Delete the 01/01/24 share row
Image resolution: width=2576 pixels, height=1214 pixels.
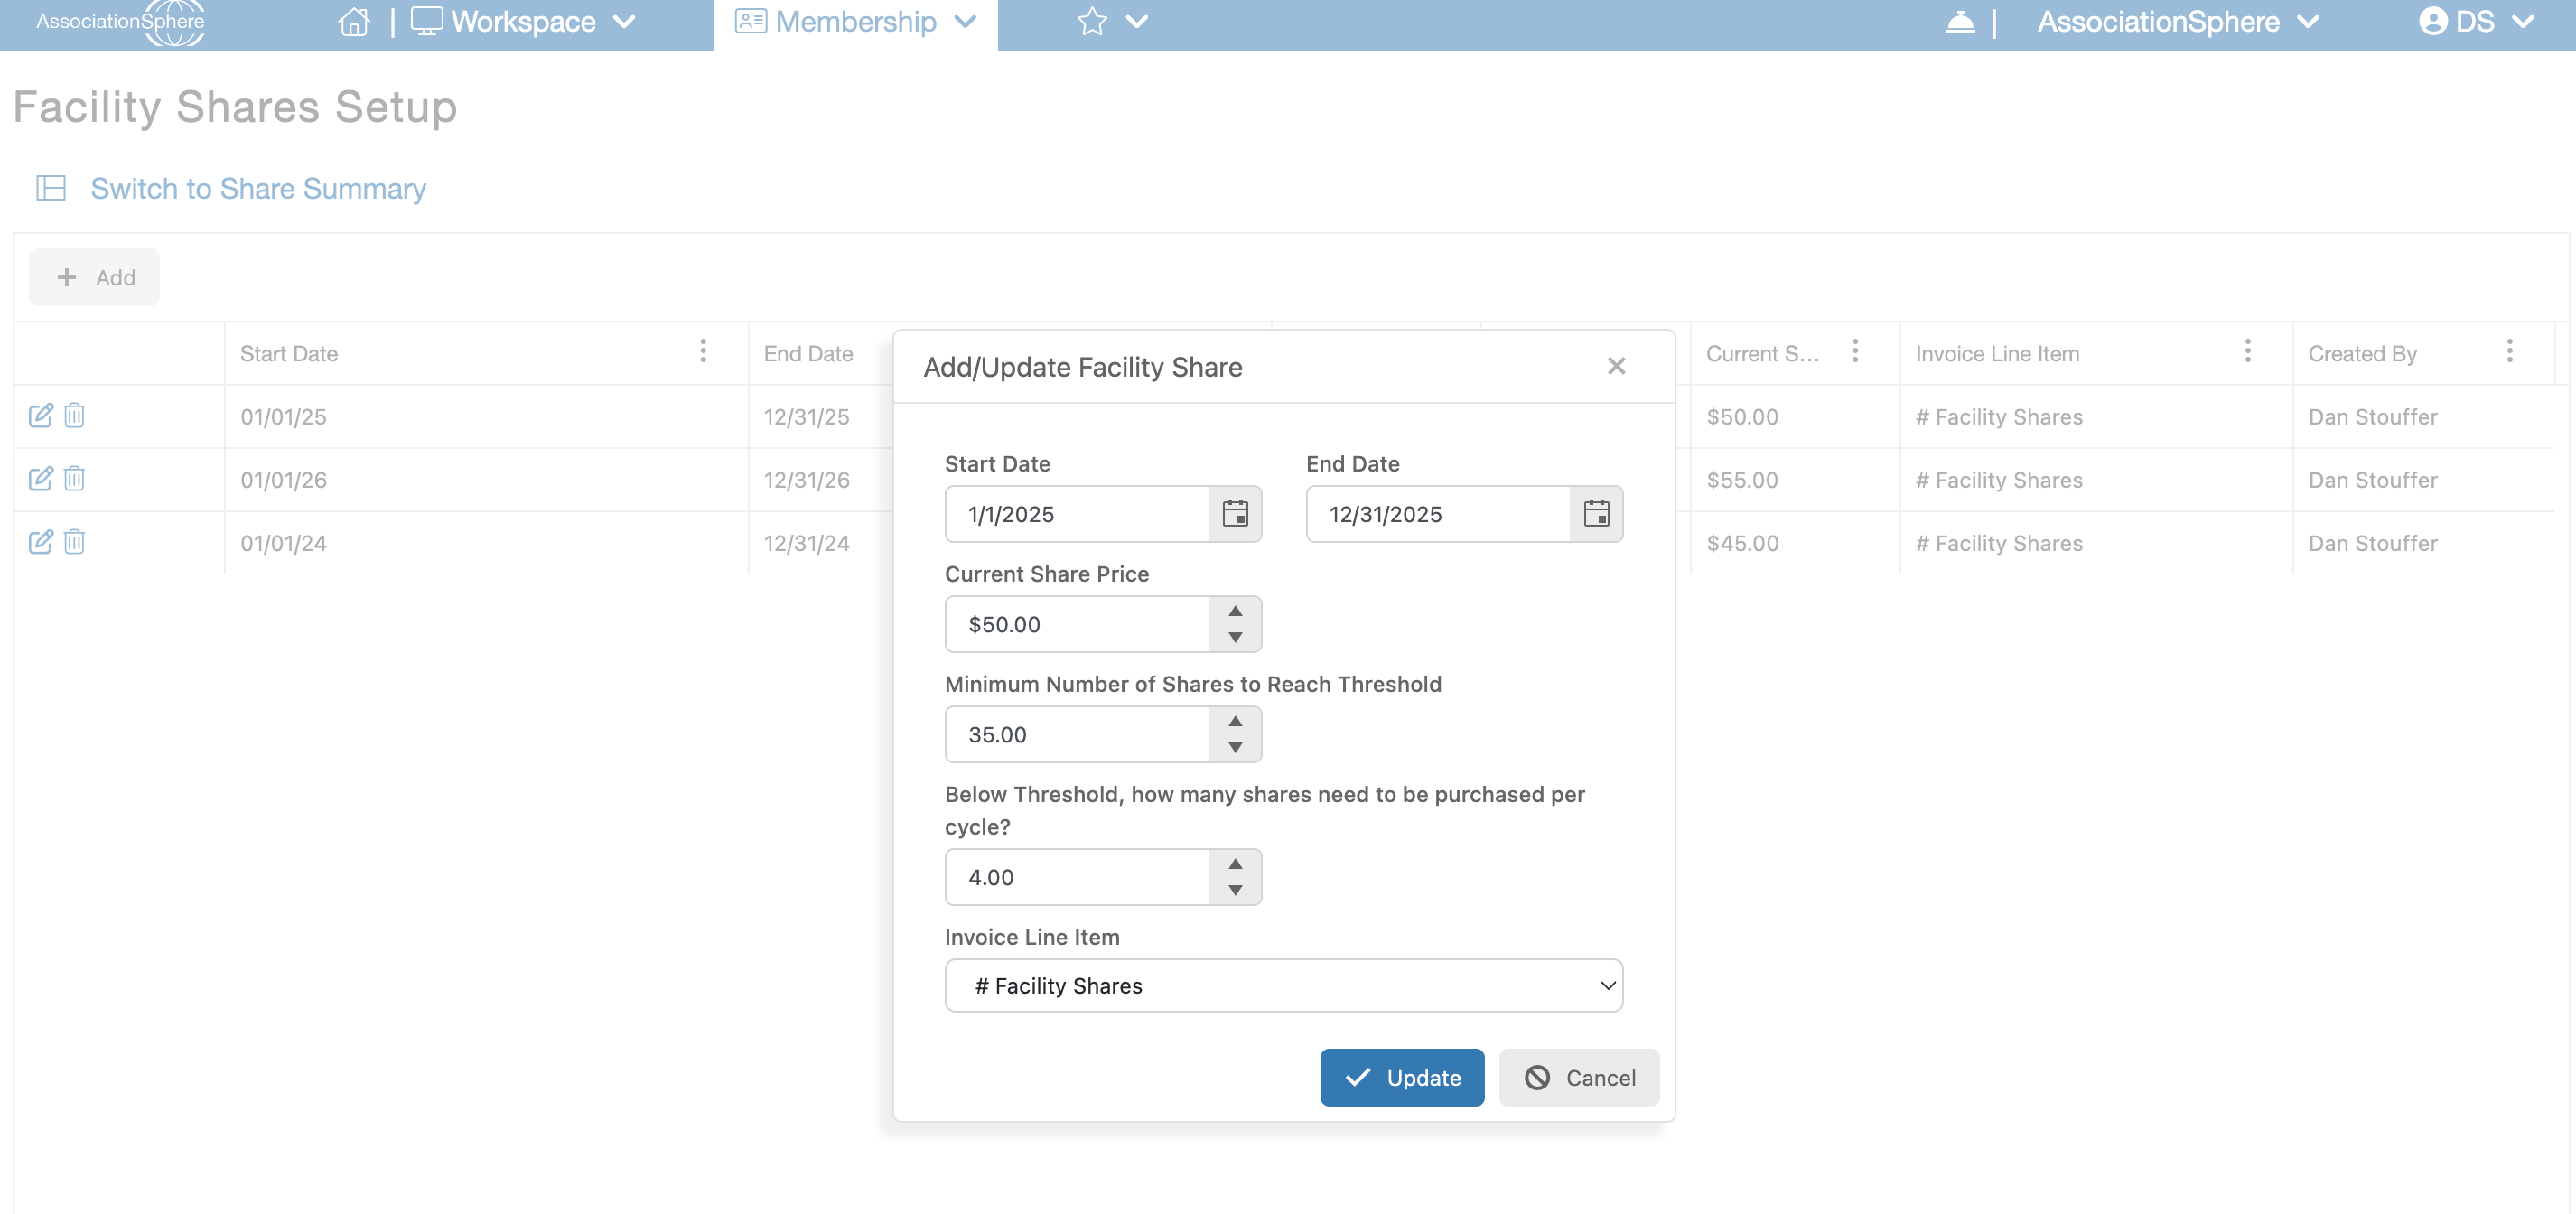(x=74, y=541)
